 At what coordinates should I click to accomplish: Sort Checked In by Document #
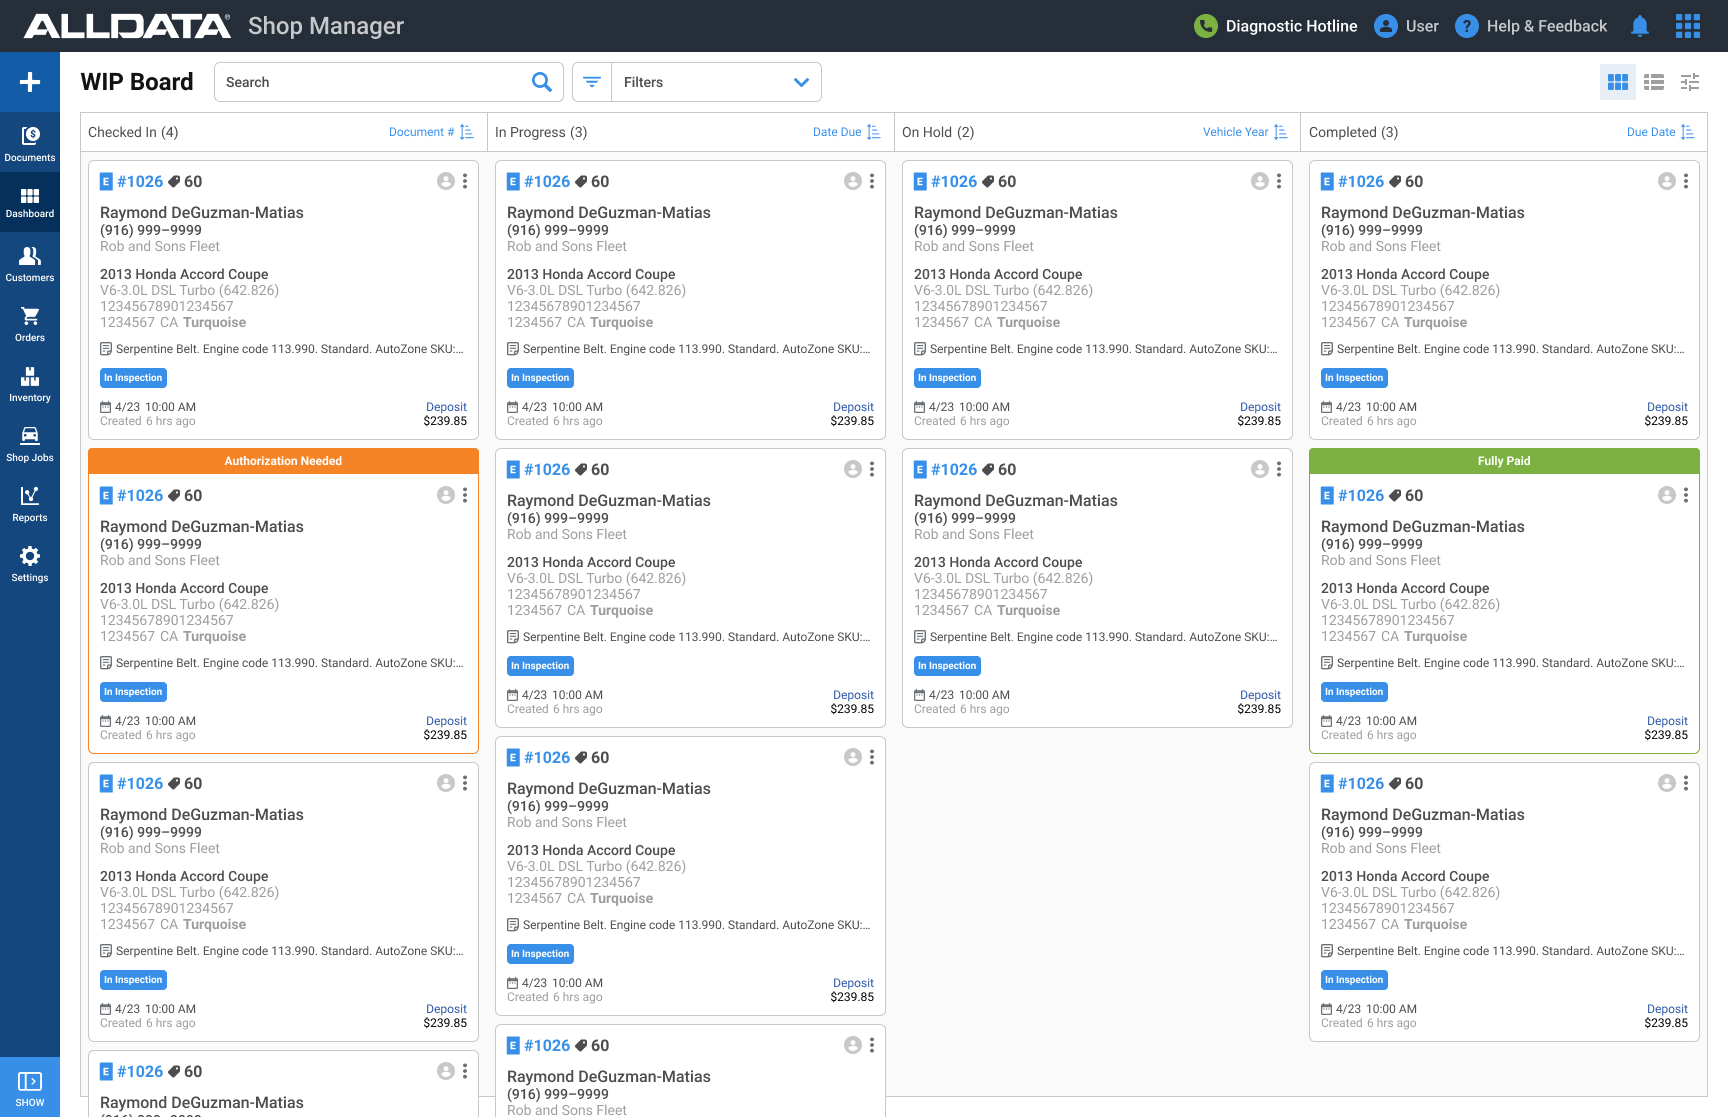[x=431, y=132]
